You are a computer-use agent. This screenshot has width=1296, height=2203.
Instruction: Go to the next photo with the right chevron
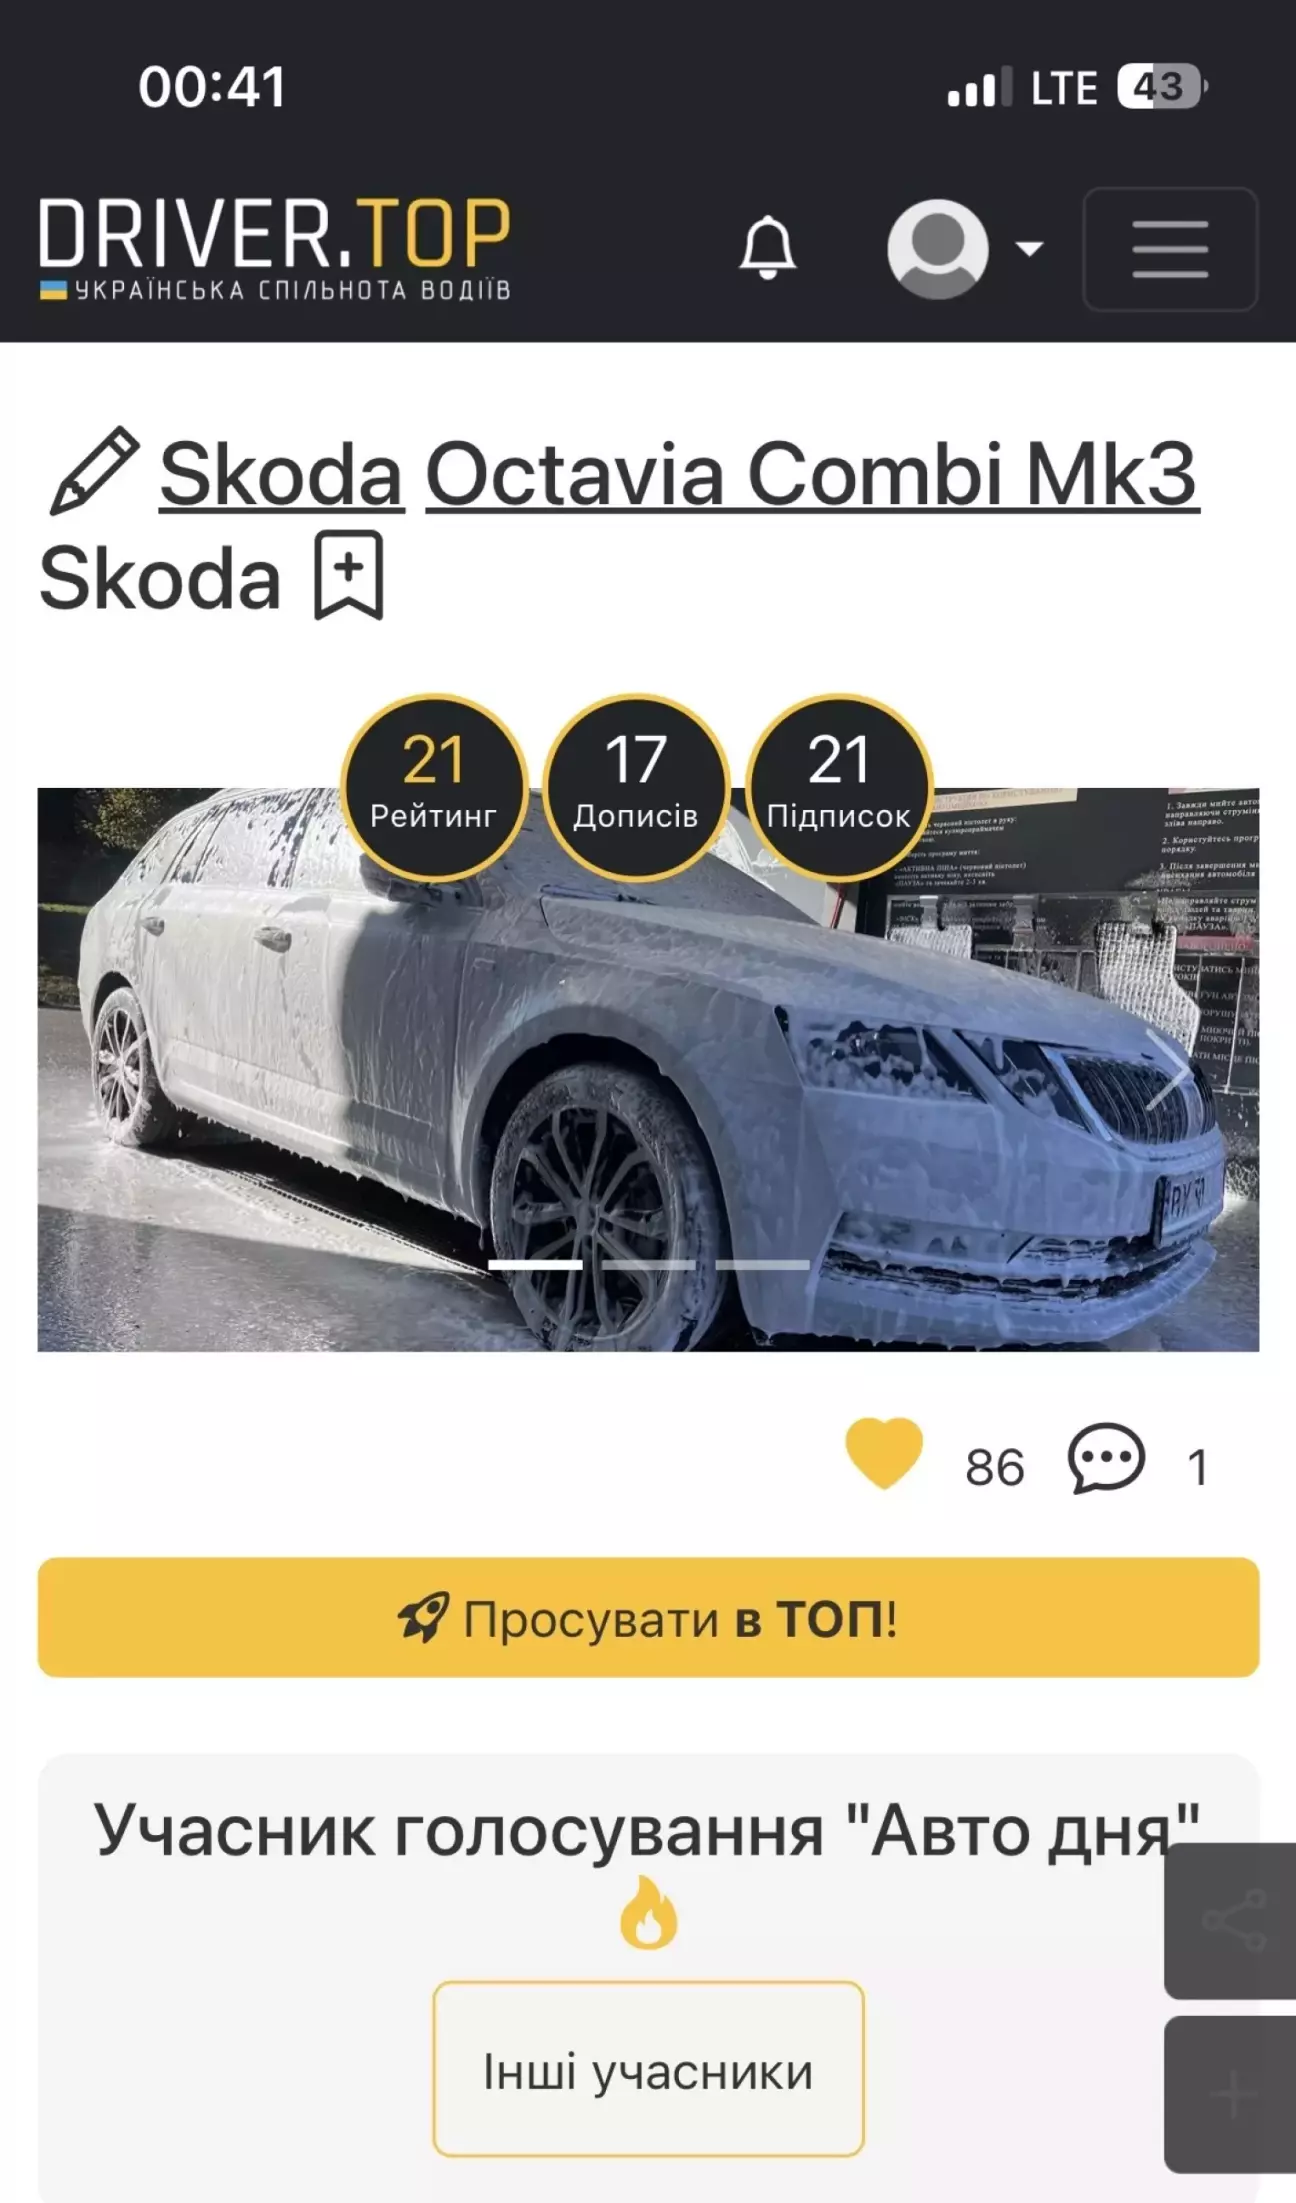[x=1167, y=1070]
